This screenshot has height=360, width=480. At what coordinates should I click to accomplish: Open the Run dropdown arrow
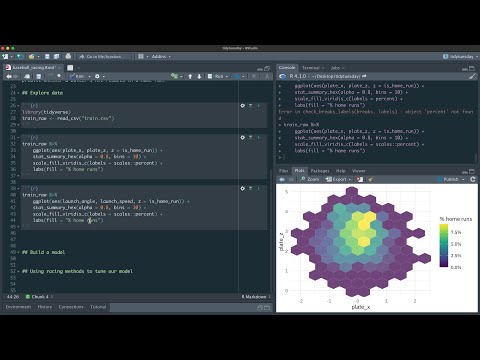point(227,76)
